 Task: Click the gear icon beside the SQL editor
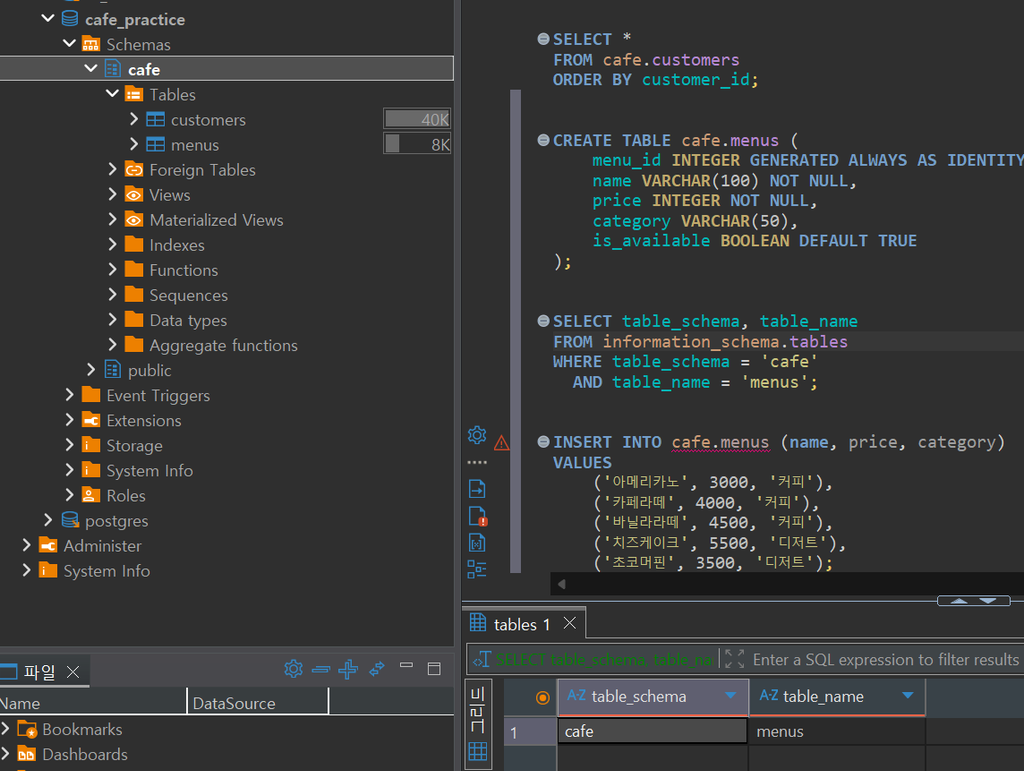[x=477, y=435]
